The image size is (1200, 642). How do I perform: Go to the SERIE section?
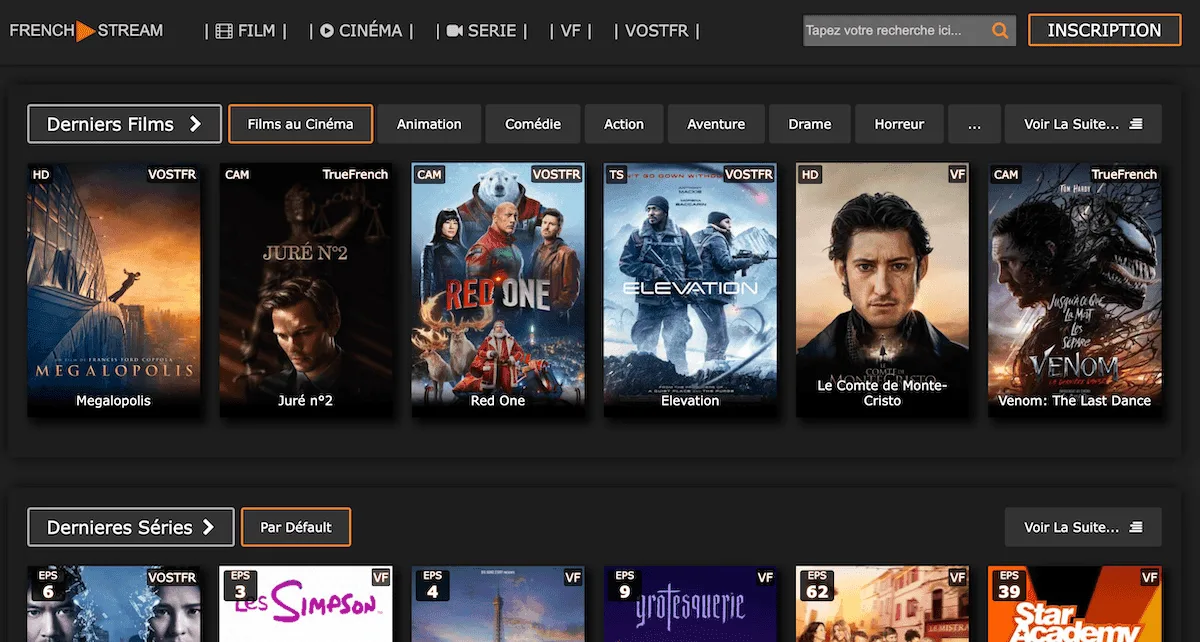[481, 31]
